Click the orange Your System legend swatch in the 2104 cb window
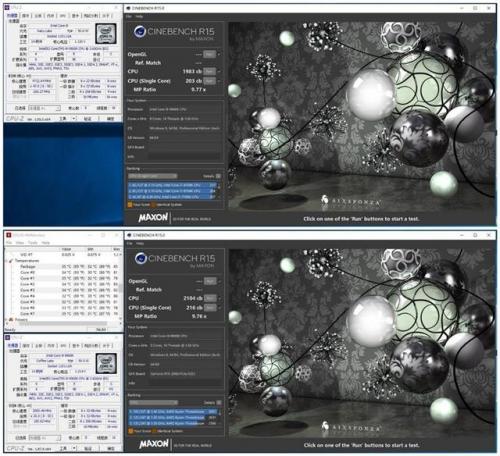 (x=130, y=431)
